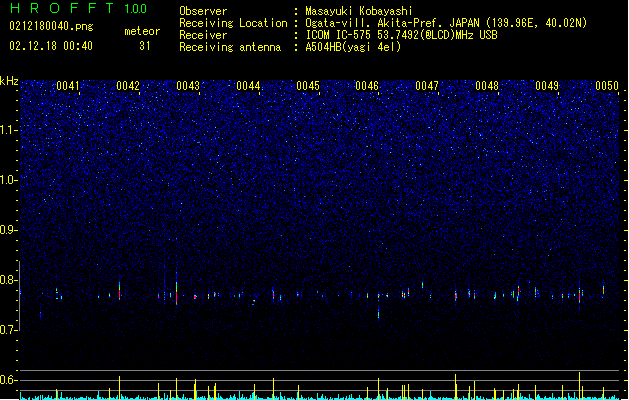Click the 0.8 kHz axis label
The width and height of the screenshot is (629, 400).
tap(9, 280)
